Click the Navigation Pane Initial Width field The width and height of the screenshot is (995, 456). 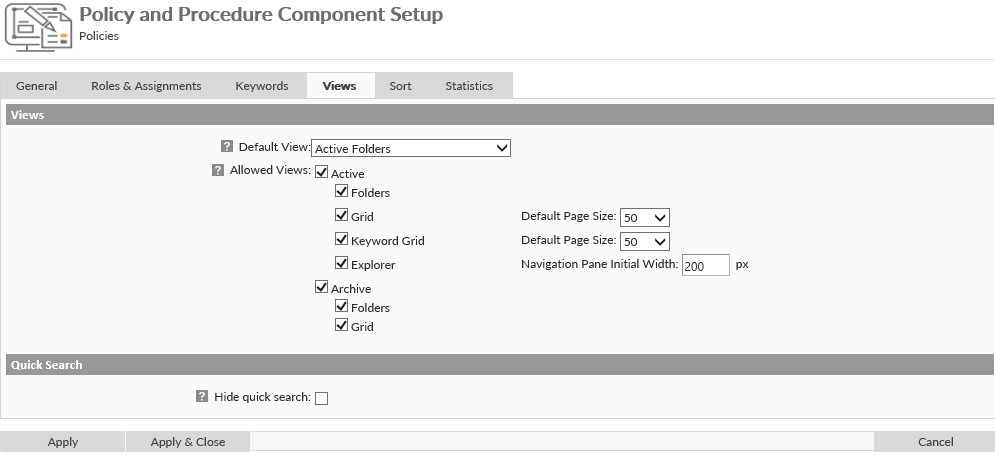(705, 266)
